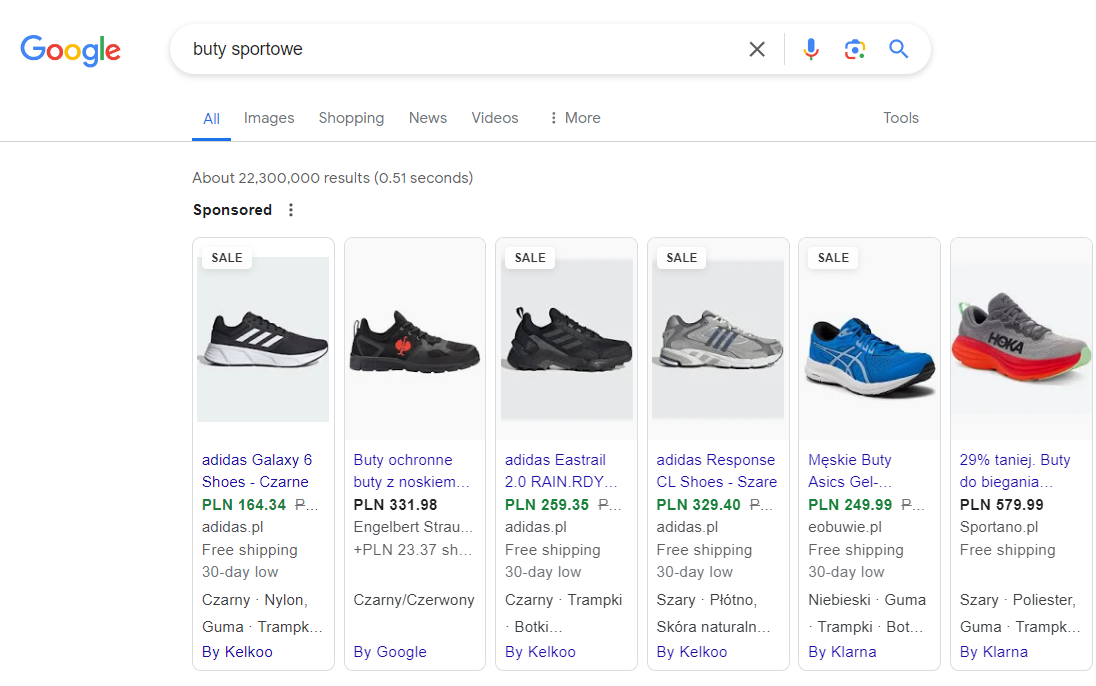This screenshot has height=686, width=1096.
Task: Select the All tab
Action: coord(211,118)
